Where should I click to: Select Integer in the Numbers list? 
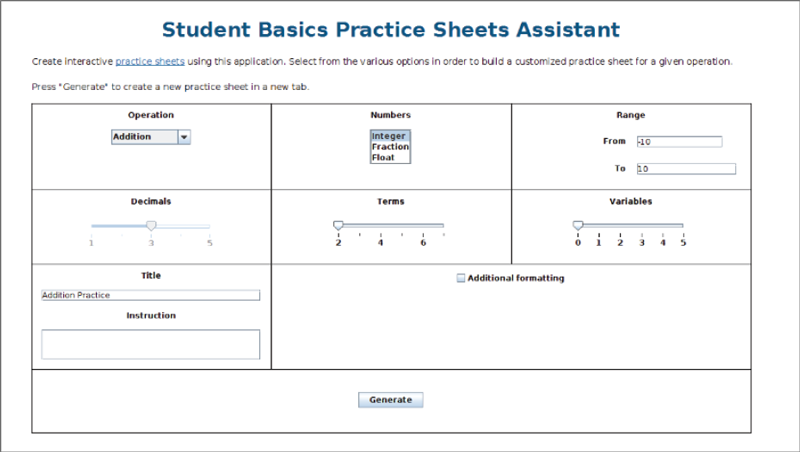click(389, 136)
